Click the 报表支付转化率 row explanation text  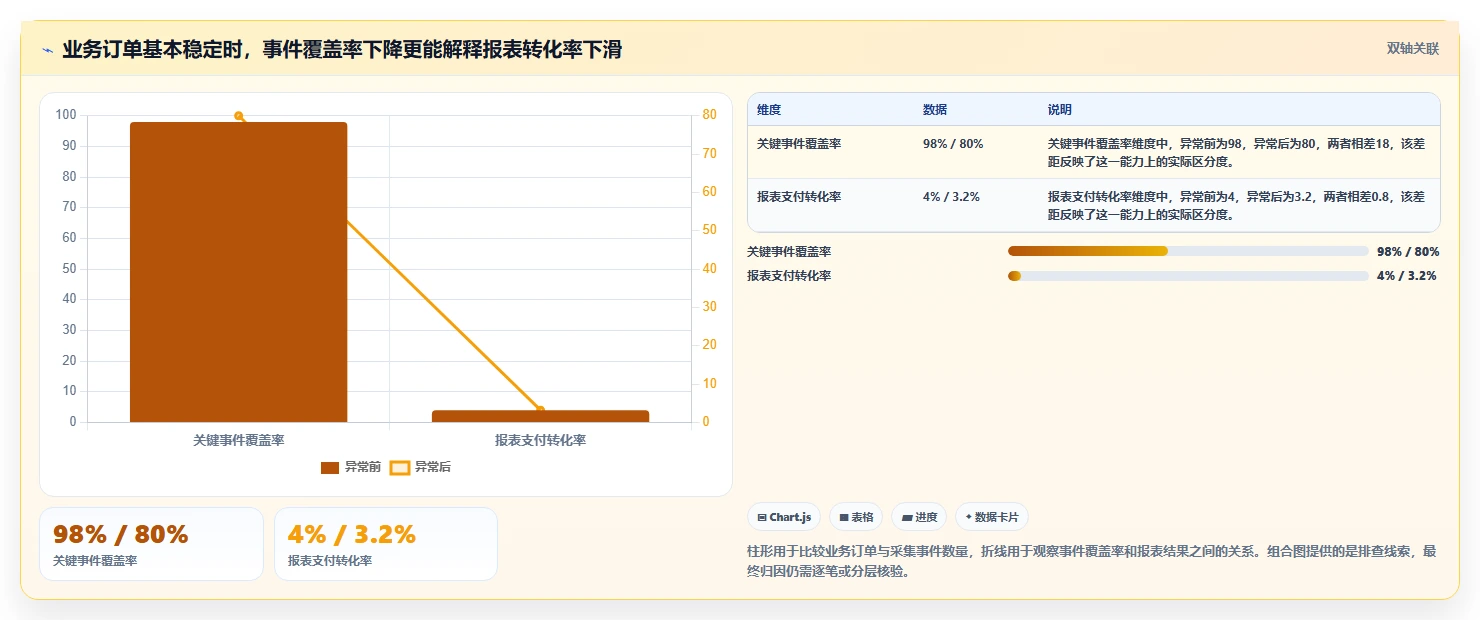(1236, 205)
